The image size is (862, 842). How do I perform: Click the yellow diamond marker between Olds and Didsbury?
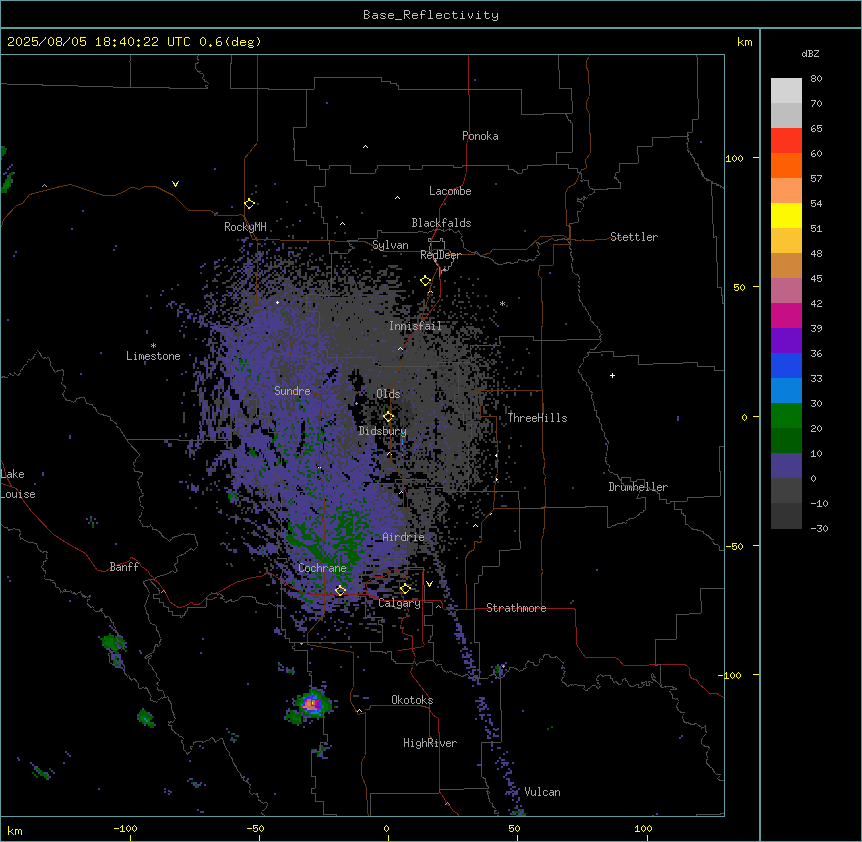389,417
